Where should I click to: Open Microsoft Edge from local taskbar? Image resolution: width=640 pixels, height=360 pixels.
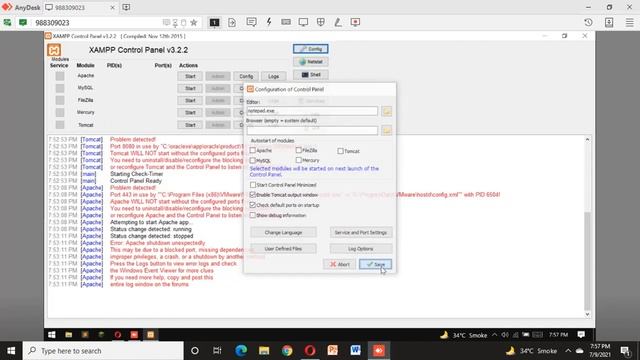(x=241, y=351)
